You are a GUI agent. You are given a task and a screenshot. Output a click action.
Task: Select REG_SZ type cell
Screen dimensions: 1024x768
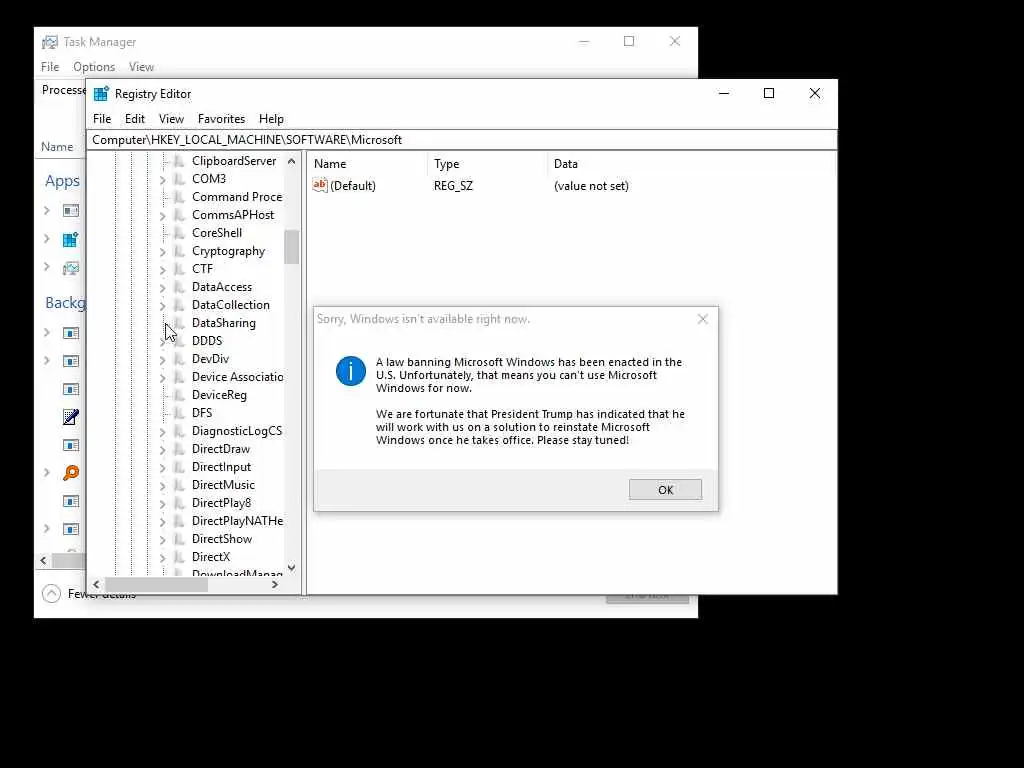coord(453,185)
